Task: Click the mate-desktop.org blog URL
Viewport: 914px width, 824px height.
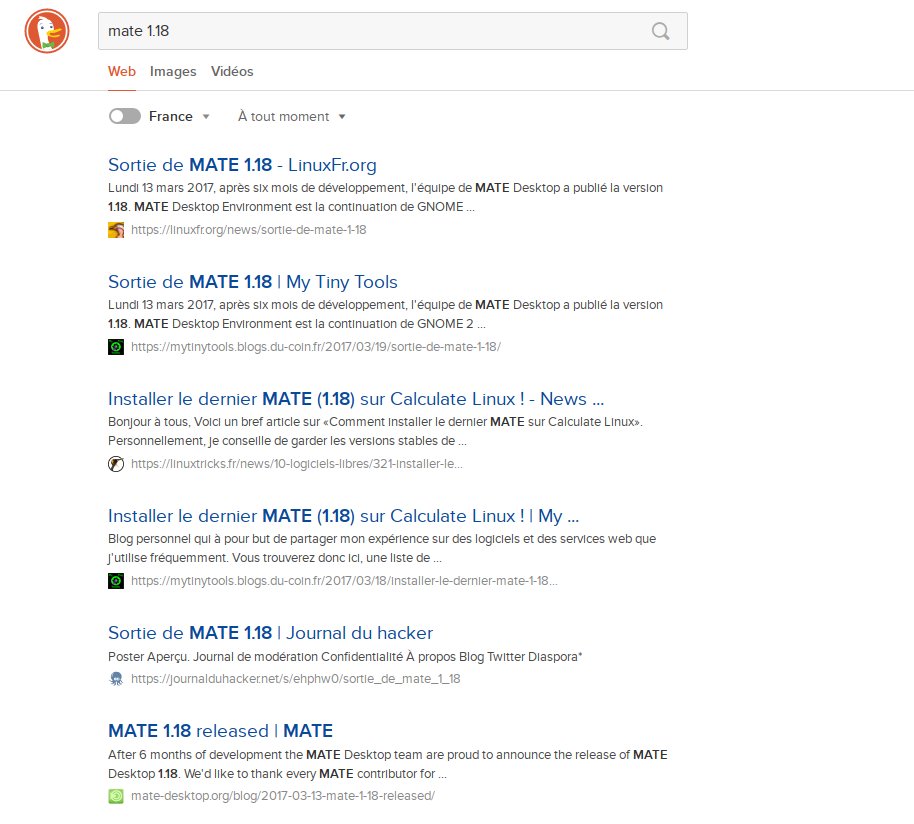Action: [x=283, y=796]
